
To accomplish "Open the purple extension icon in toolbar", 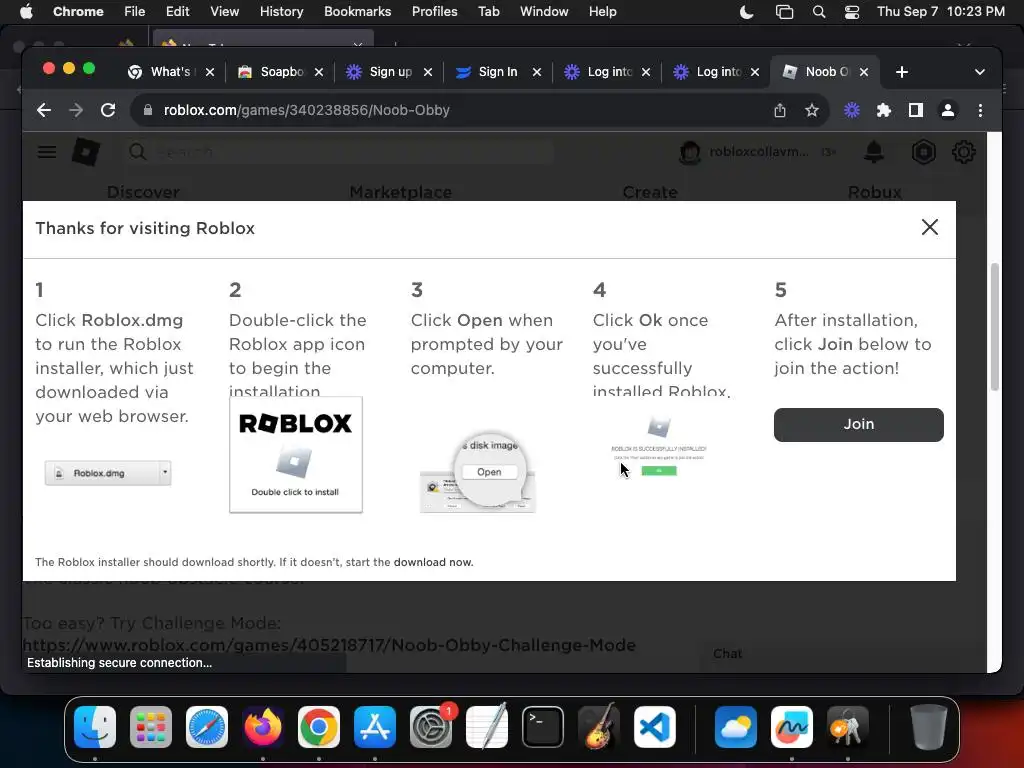I will [x=852, y=110].
